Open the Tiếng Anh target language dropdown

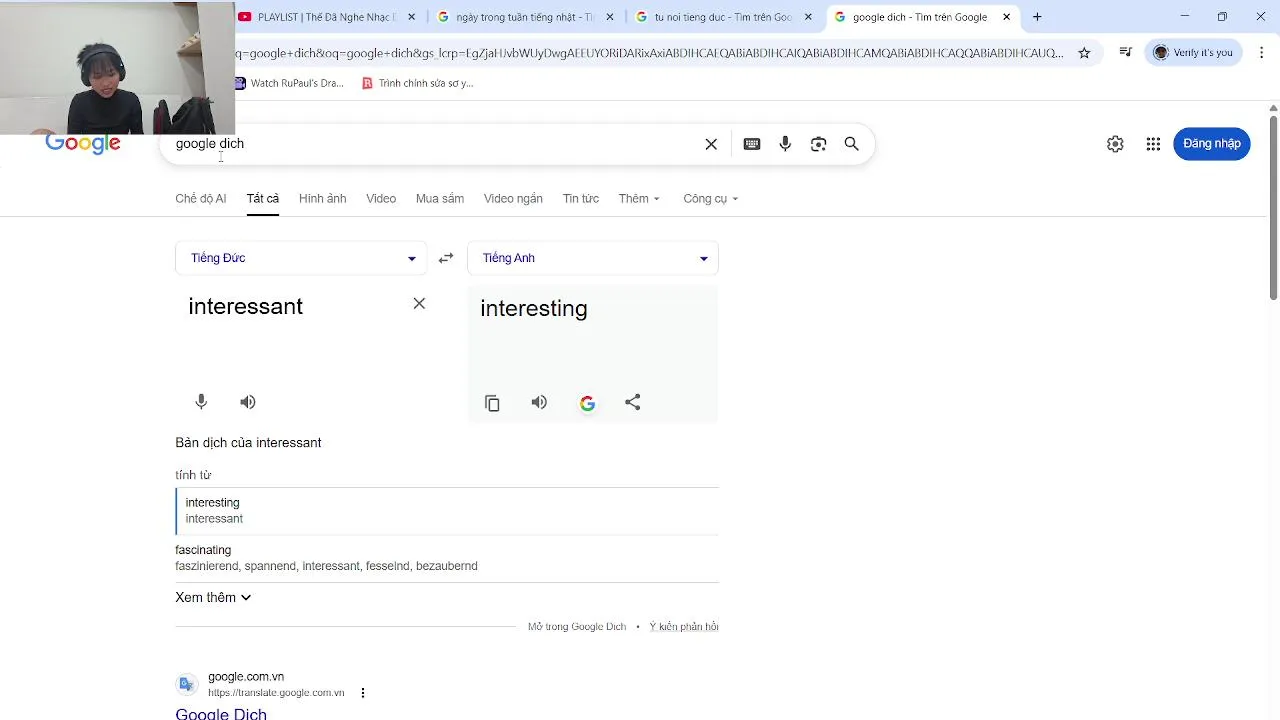[x=593, y=258]
